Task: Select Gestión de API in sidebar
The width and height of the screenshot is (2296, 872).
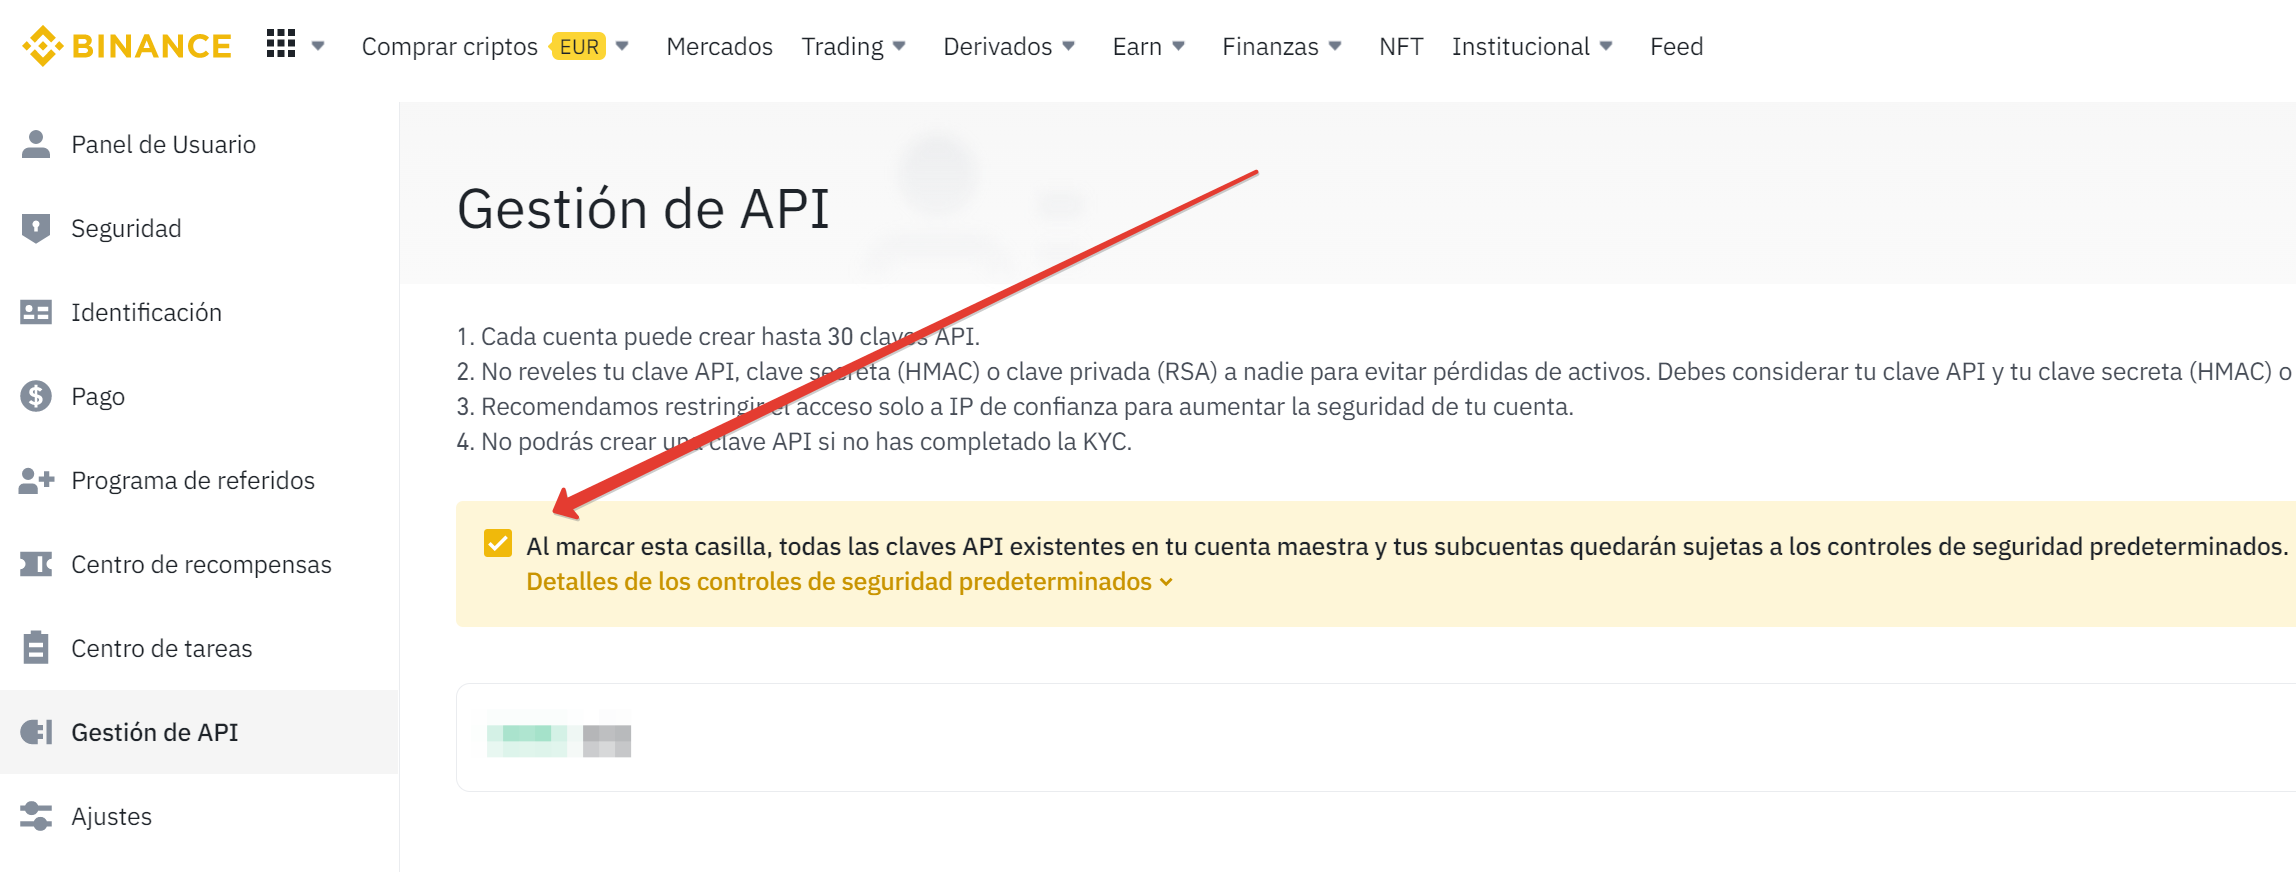Action: coord(155,732)
